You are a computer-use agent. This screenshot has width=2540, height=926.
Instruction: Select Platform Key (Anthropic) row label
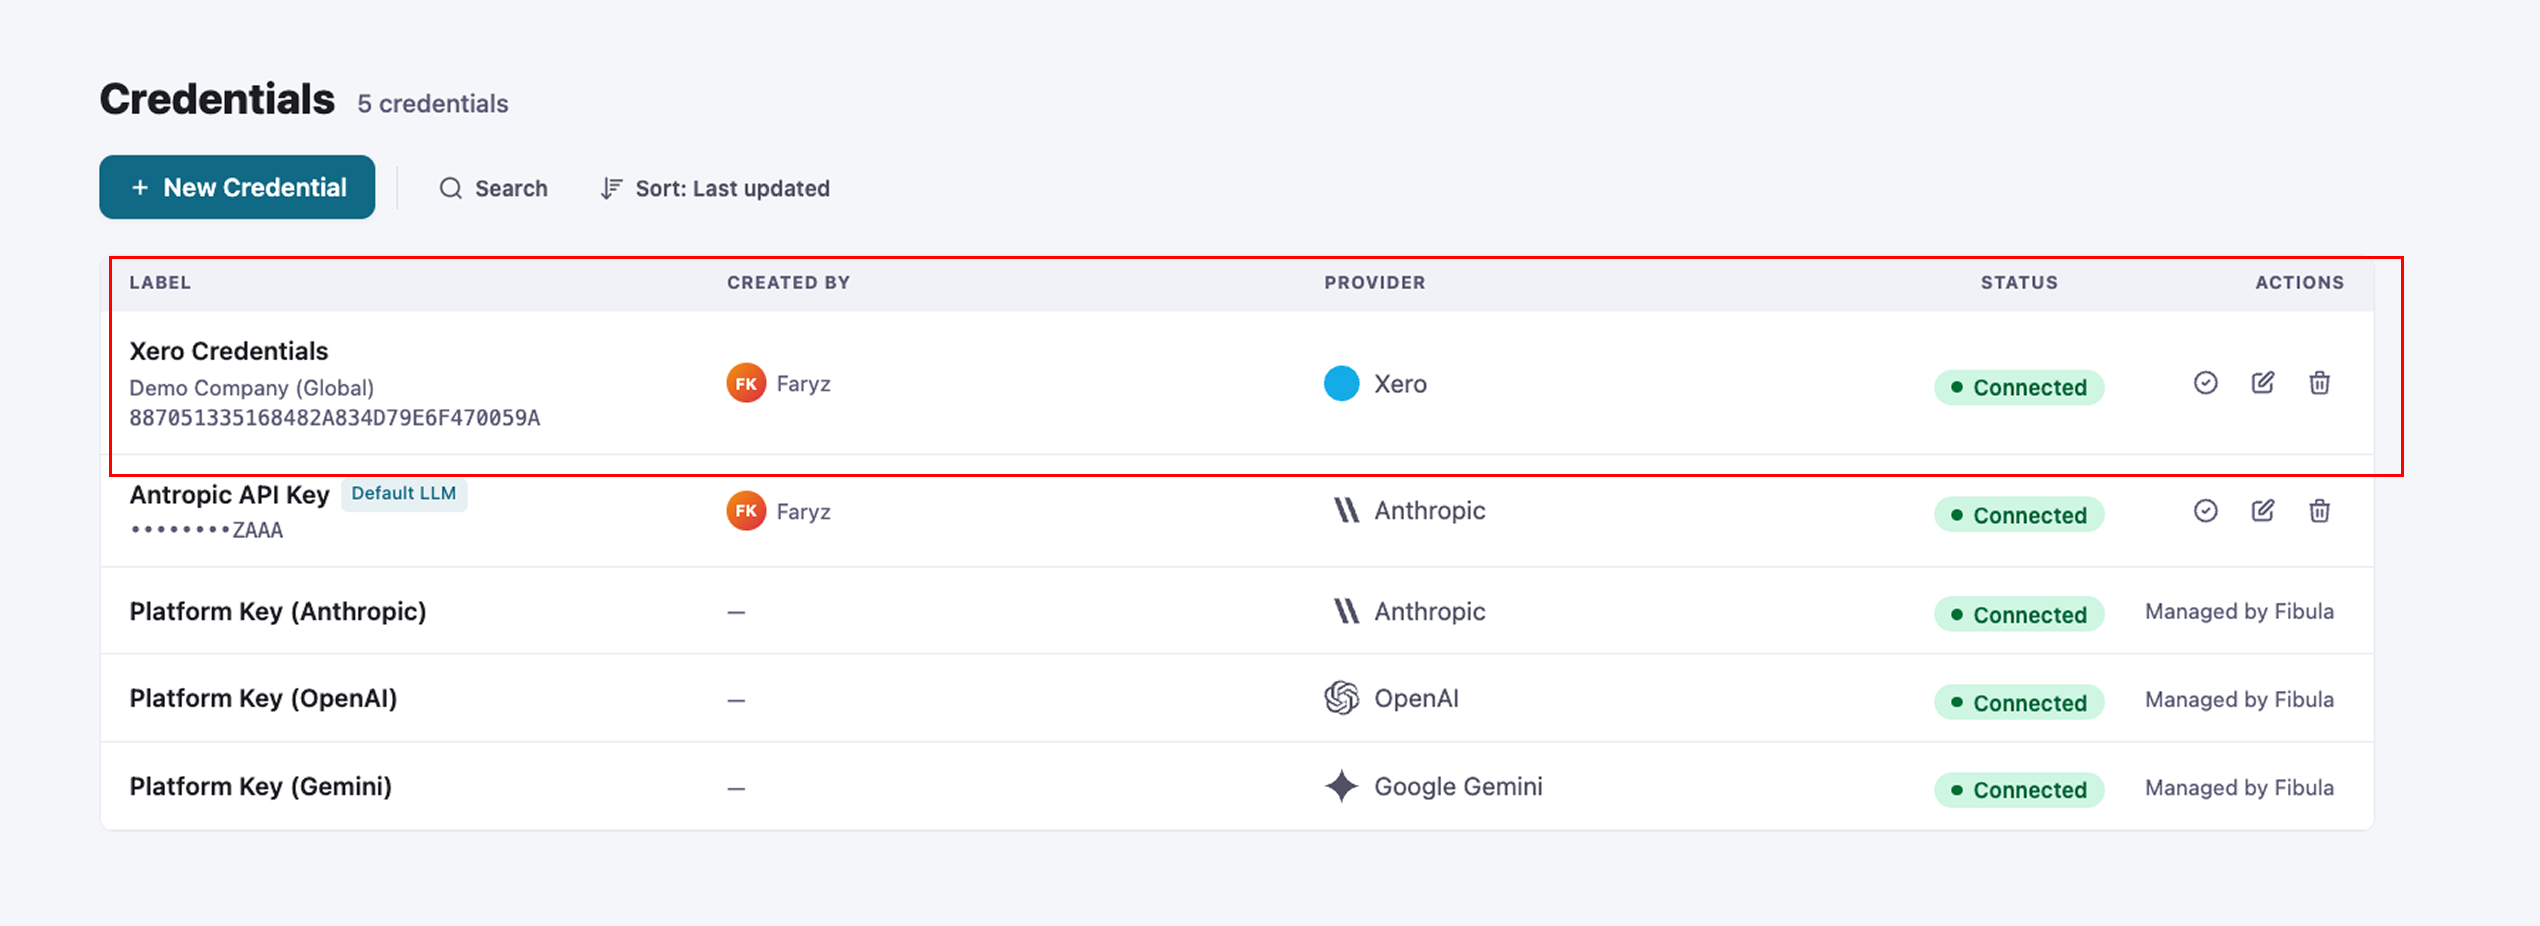tap(278, 611)
